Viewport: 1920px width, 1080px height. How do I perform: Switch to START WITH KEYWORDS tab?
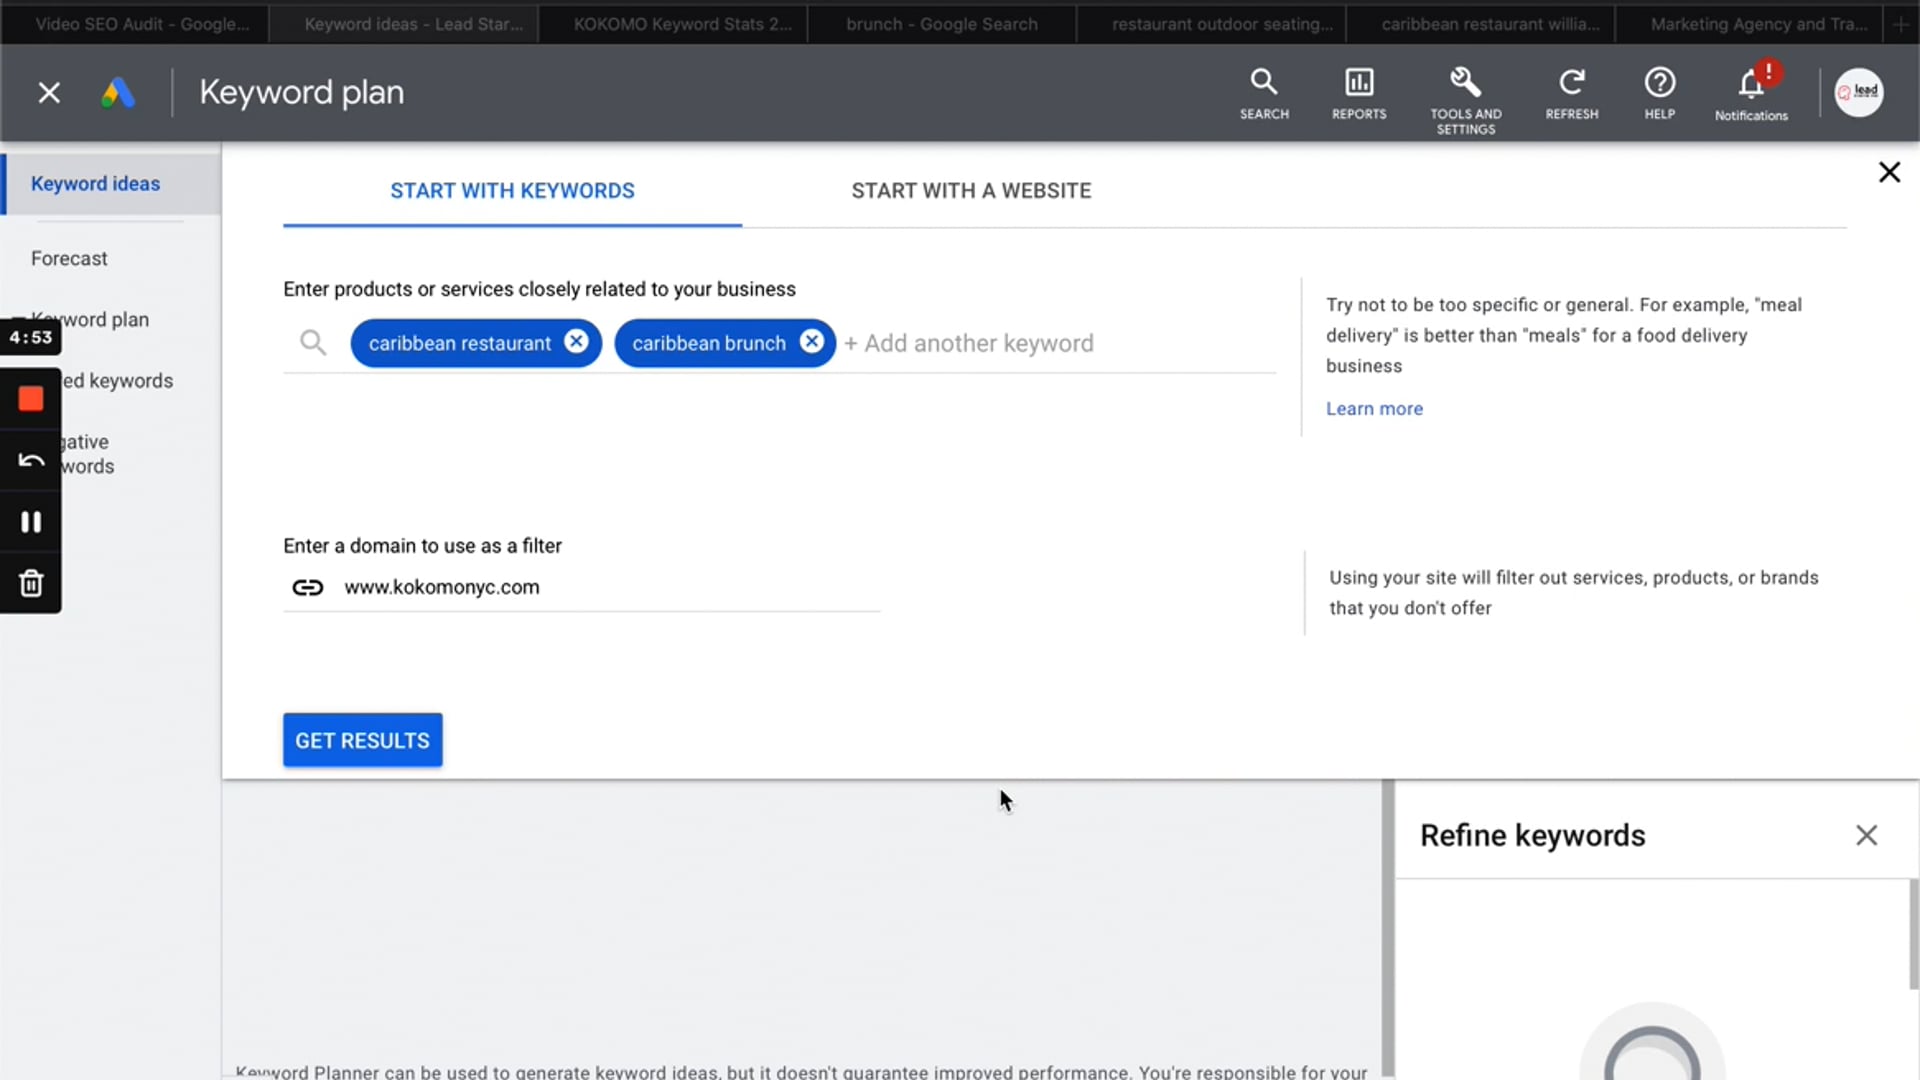coord(512,190)
